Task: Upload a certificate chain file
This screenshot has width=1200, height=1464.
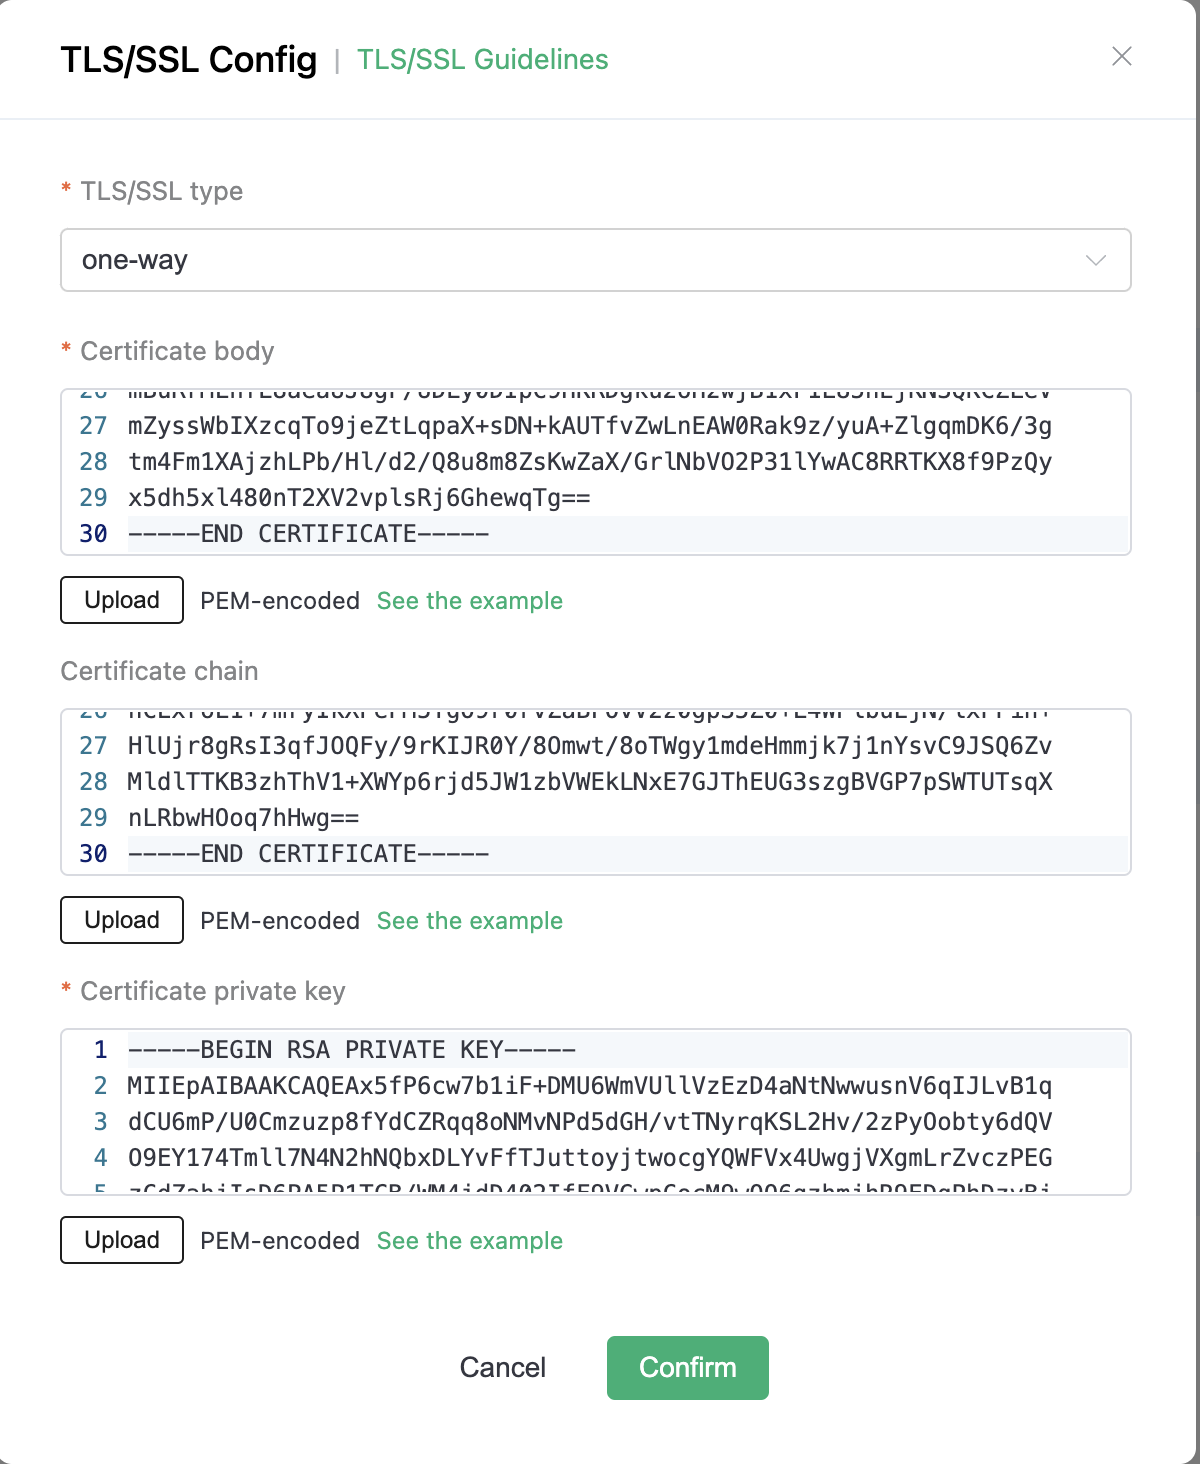Action: (122, 920)
